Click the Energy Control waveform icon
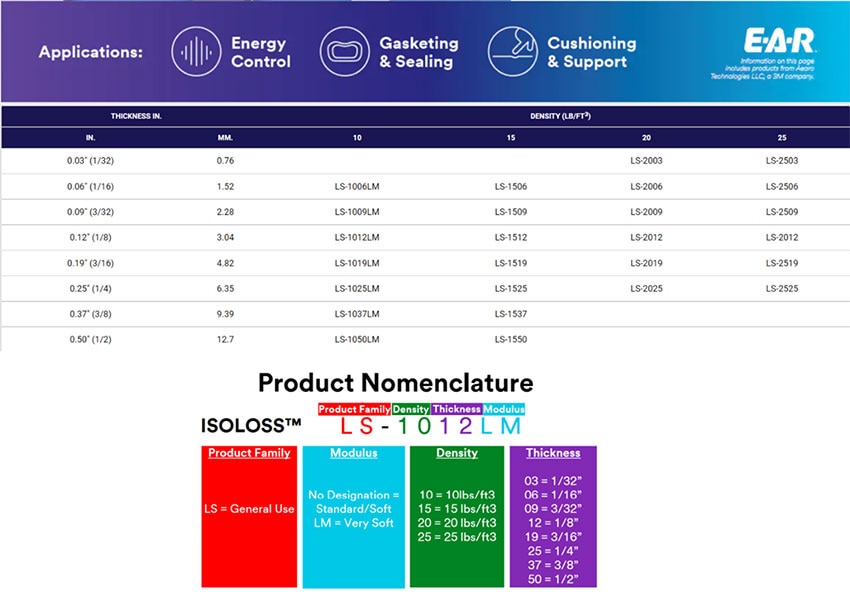This screenshot has width=850, height=592. [x=197, y=52]
